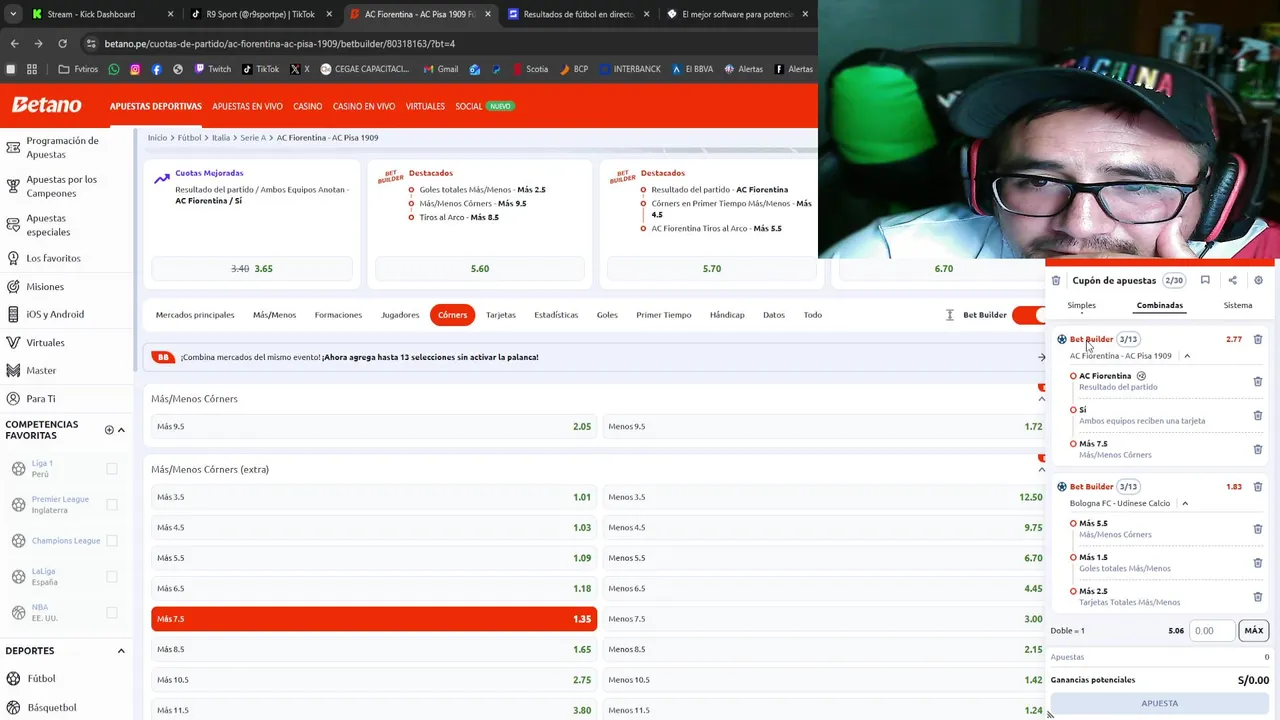Open Programación de Apuestas sidebar item
The image size is (1280, 720).
click(62, 147)
